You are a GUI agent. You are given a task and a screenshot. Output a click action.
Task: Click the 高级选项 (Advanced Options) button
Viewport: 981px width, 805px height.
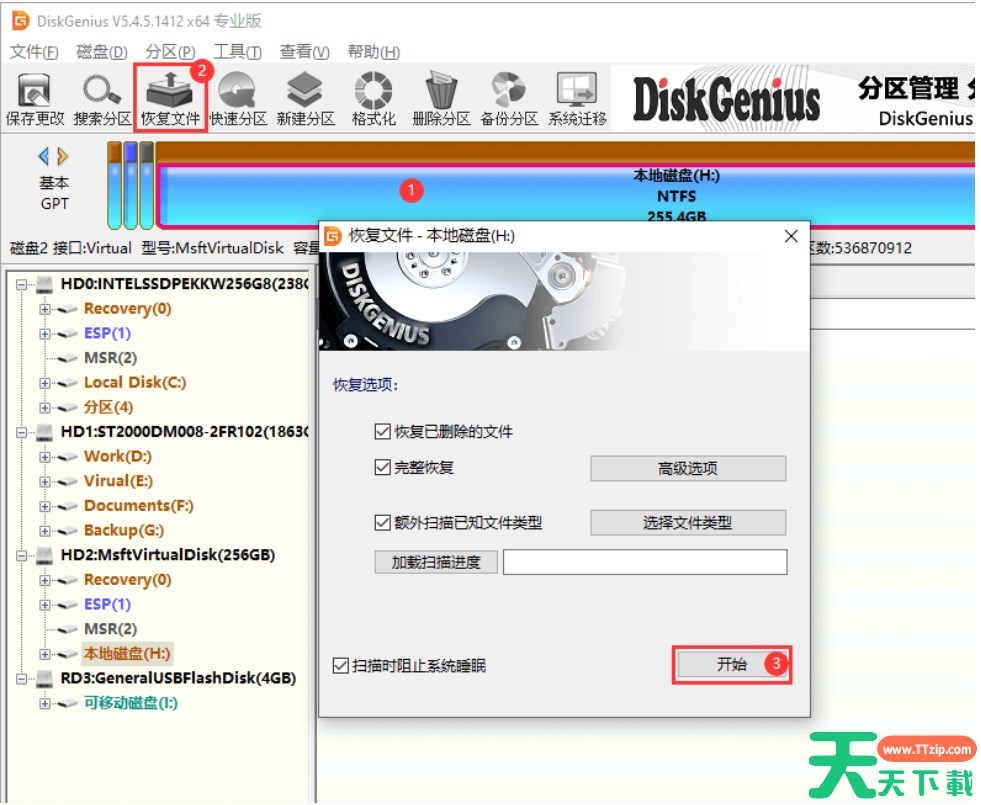click(x=687, y=468)
